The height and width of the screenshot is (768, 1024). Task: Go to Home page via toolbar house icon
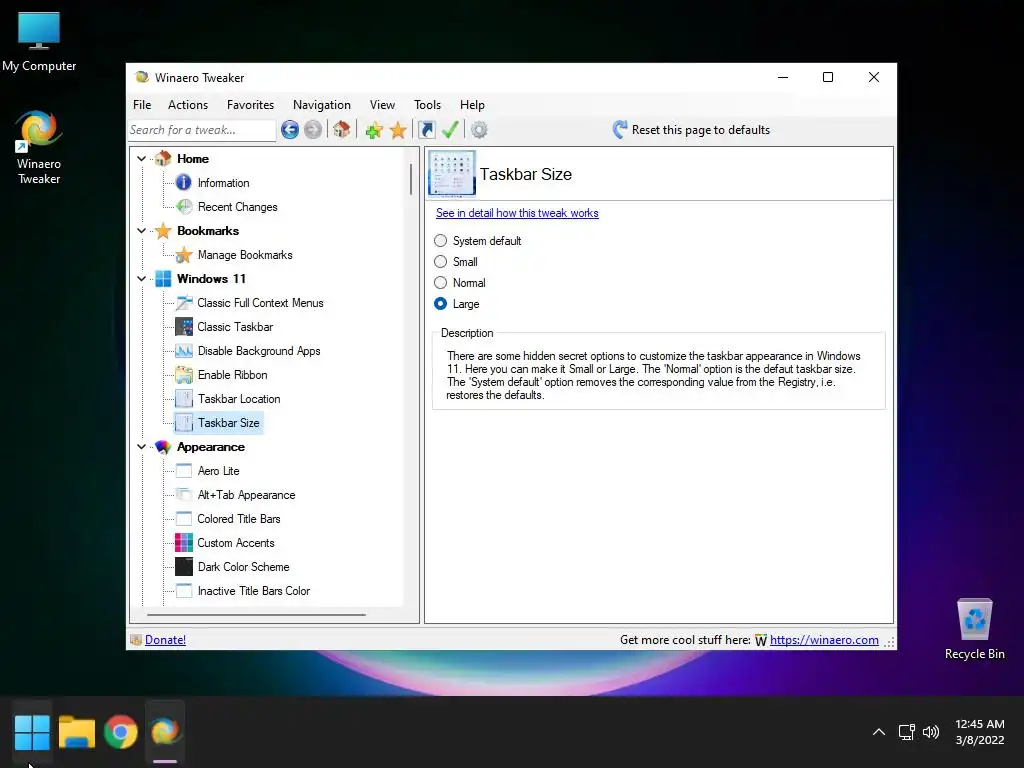[x=342, y=129]
